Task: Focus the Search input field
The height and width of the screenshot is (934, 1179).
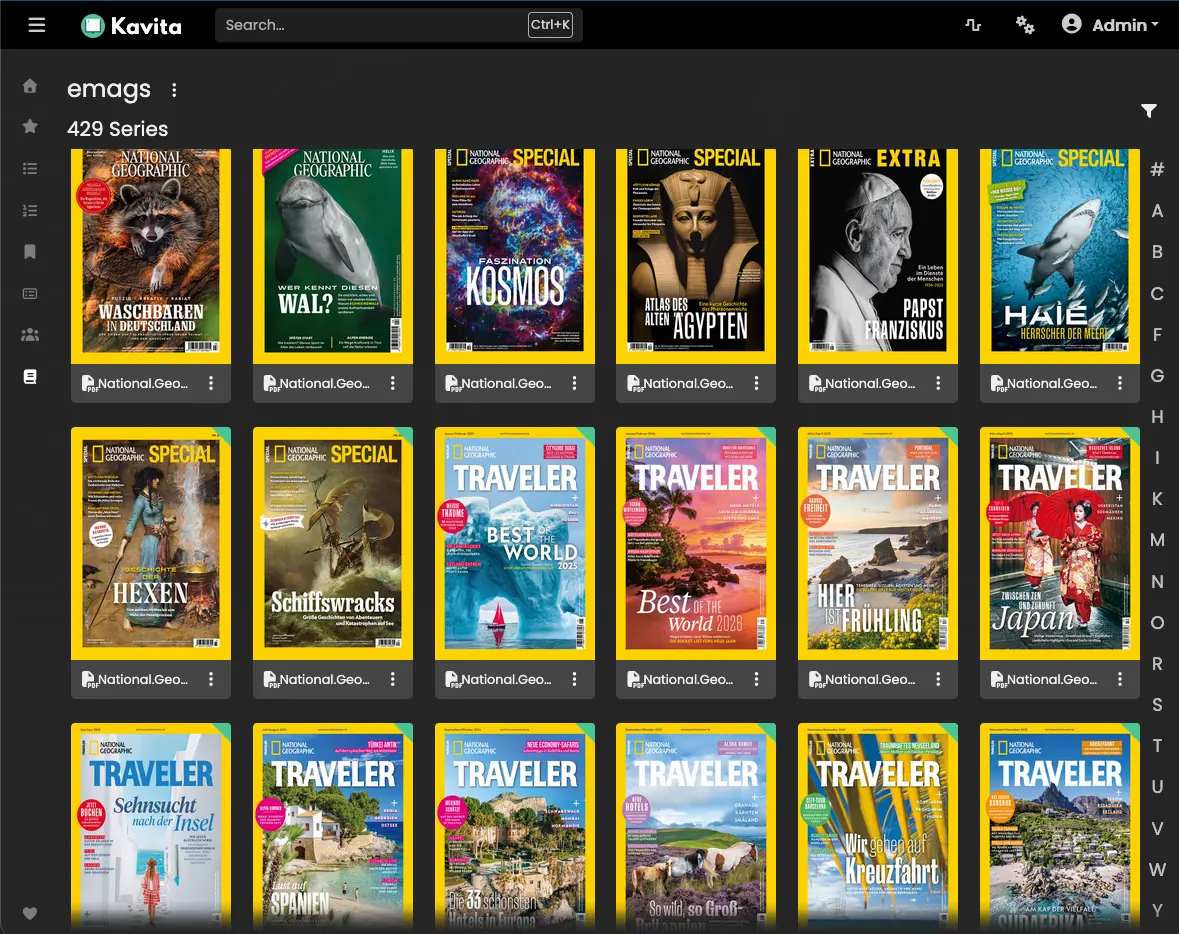Action: pos(399,25)
